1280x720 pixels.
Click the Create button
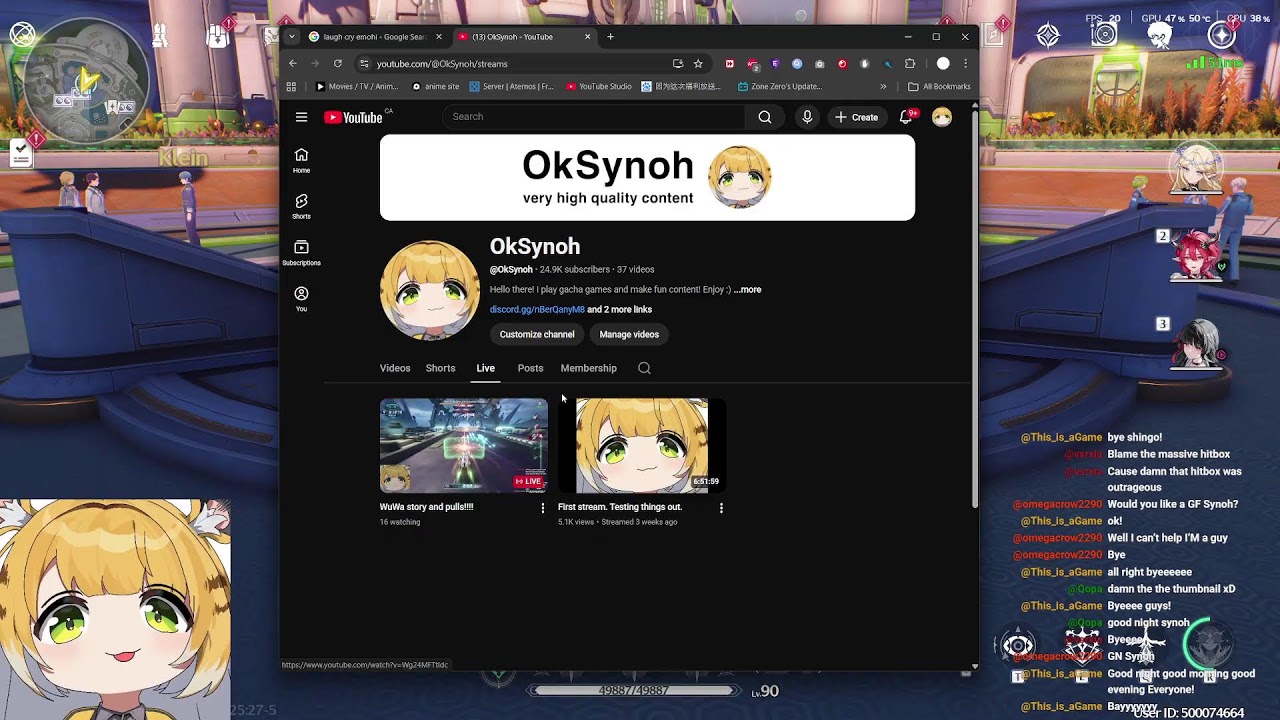tap(857, 117)
